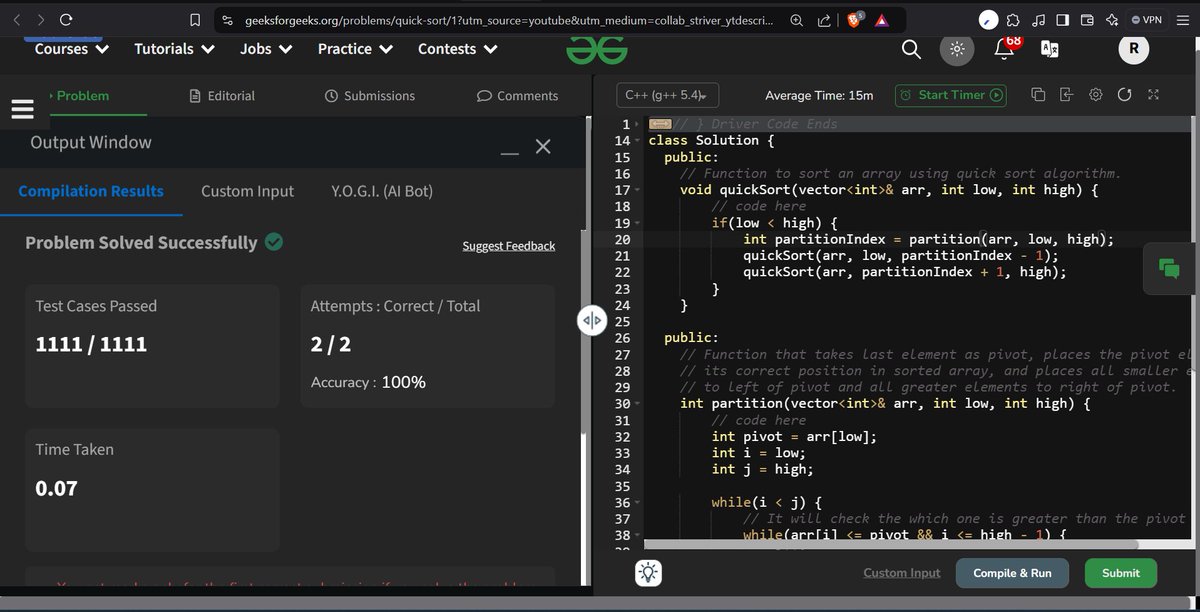Reset the code with the refresh icon
The width and height of the screenshot is (1200, 612).
1124,95
